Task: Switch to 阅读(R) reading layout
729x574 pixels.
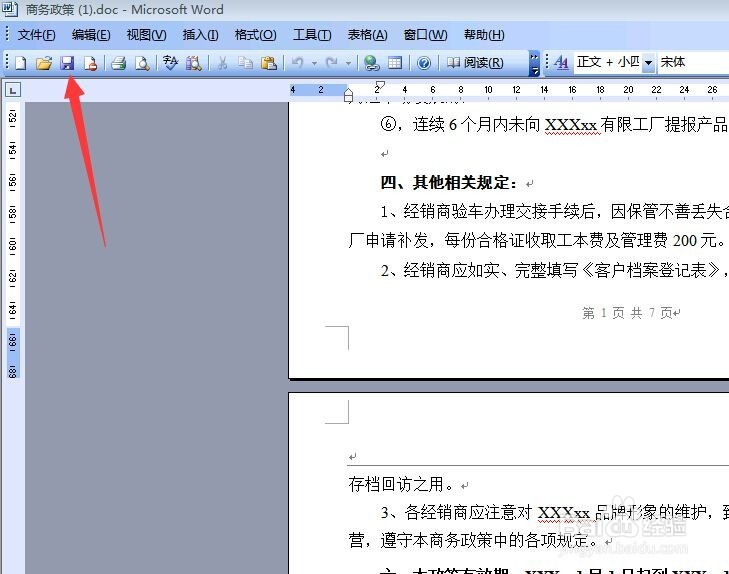Action: 475,63
